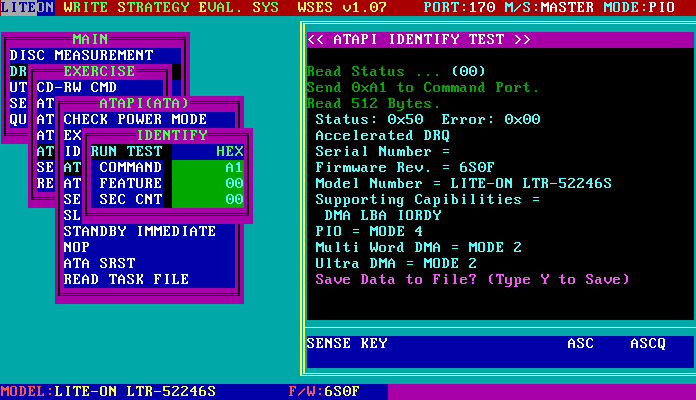Click the COMMAND label in the IDENTIFY panel

pyautogui.click(x=130, y=167)
